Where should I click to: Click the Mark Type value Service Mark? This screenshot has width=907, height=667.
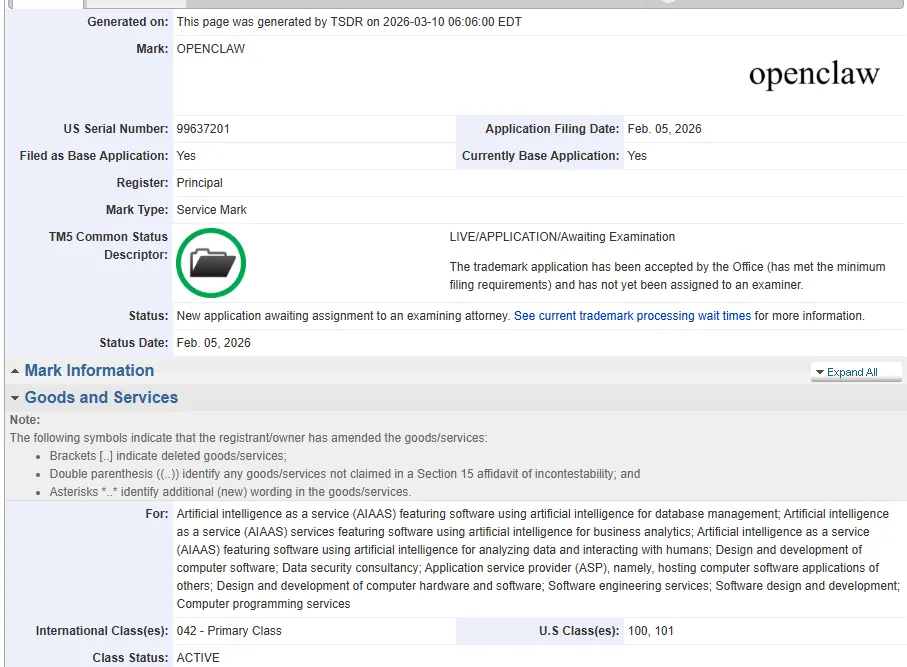click(212, 210)
